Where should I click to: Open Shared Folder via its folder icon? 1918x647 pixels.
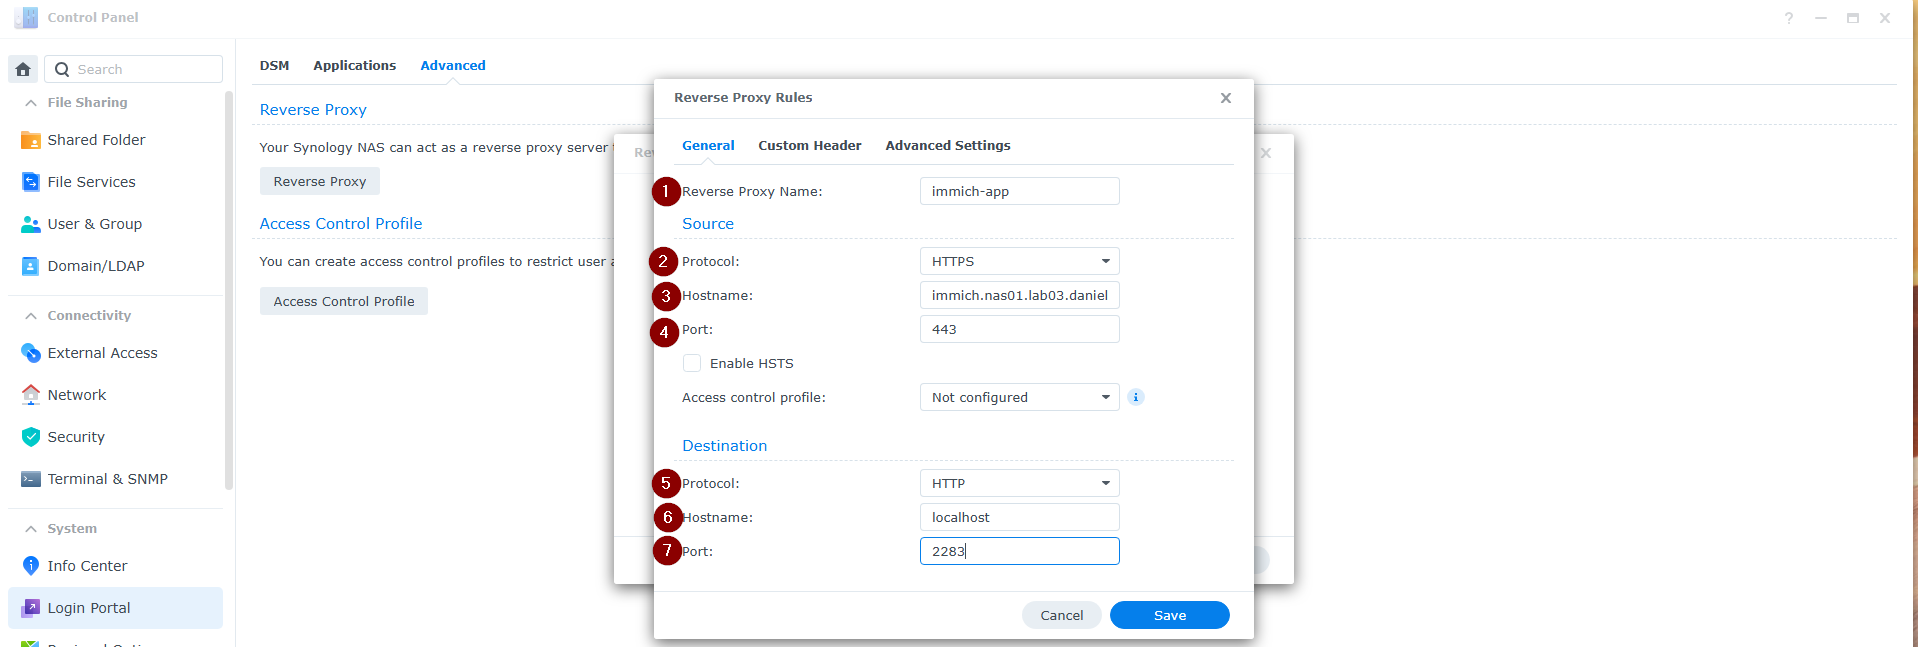tap(31, 140)
